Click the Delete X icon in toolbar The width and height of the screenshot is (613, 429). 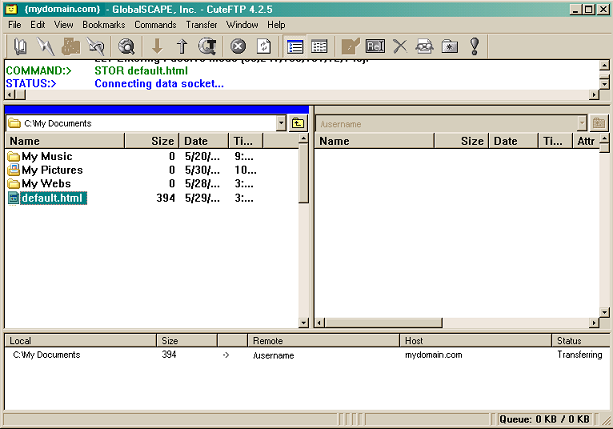pos(399,46)
